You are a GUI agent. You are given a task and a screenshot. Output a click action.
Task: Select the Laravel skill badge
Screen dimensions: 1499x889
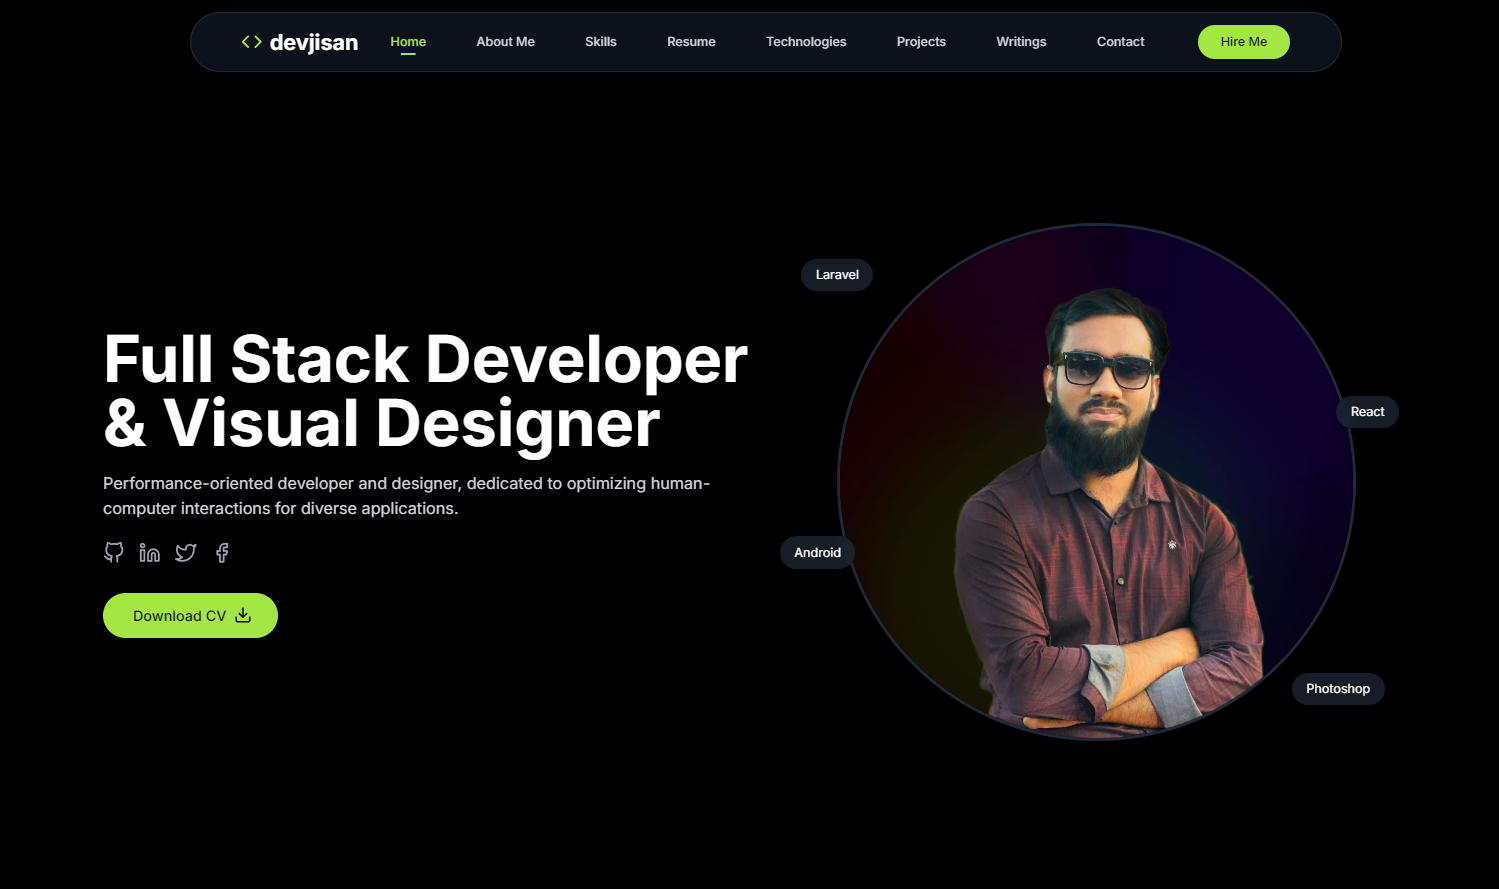[x=836, y=274]
